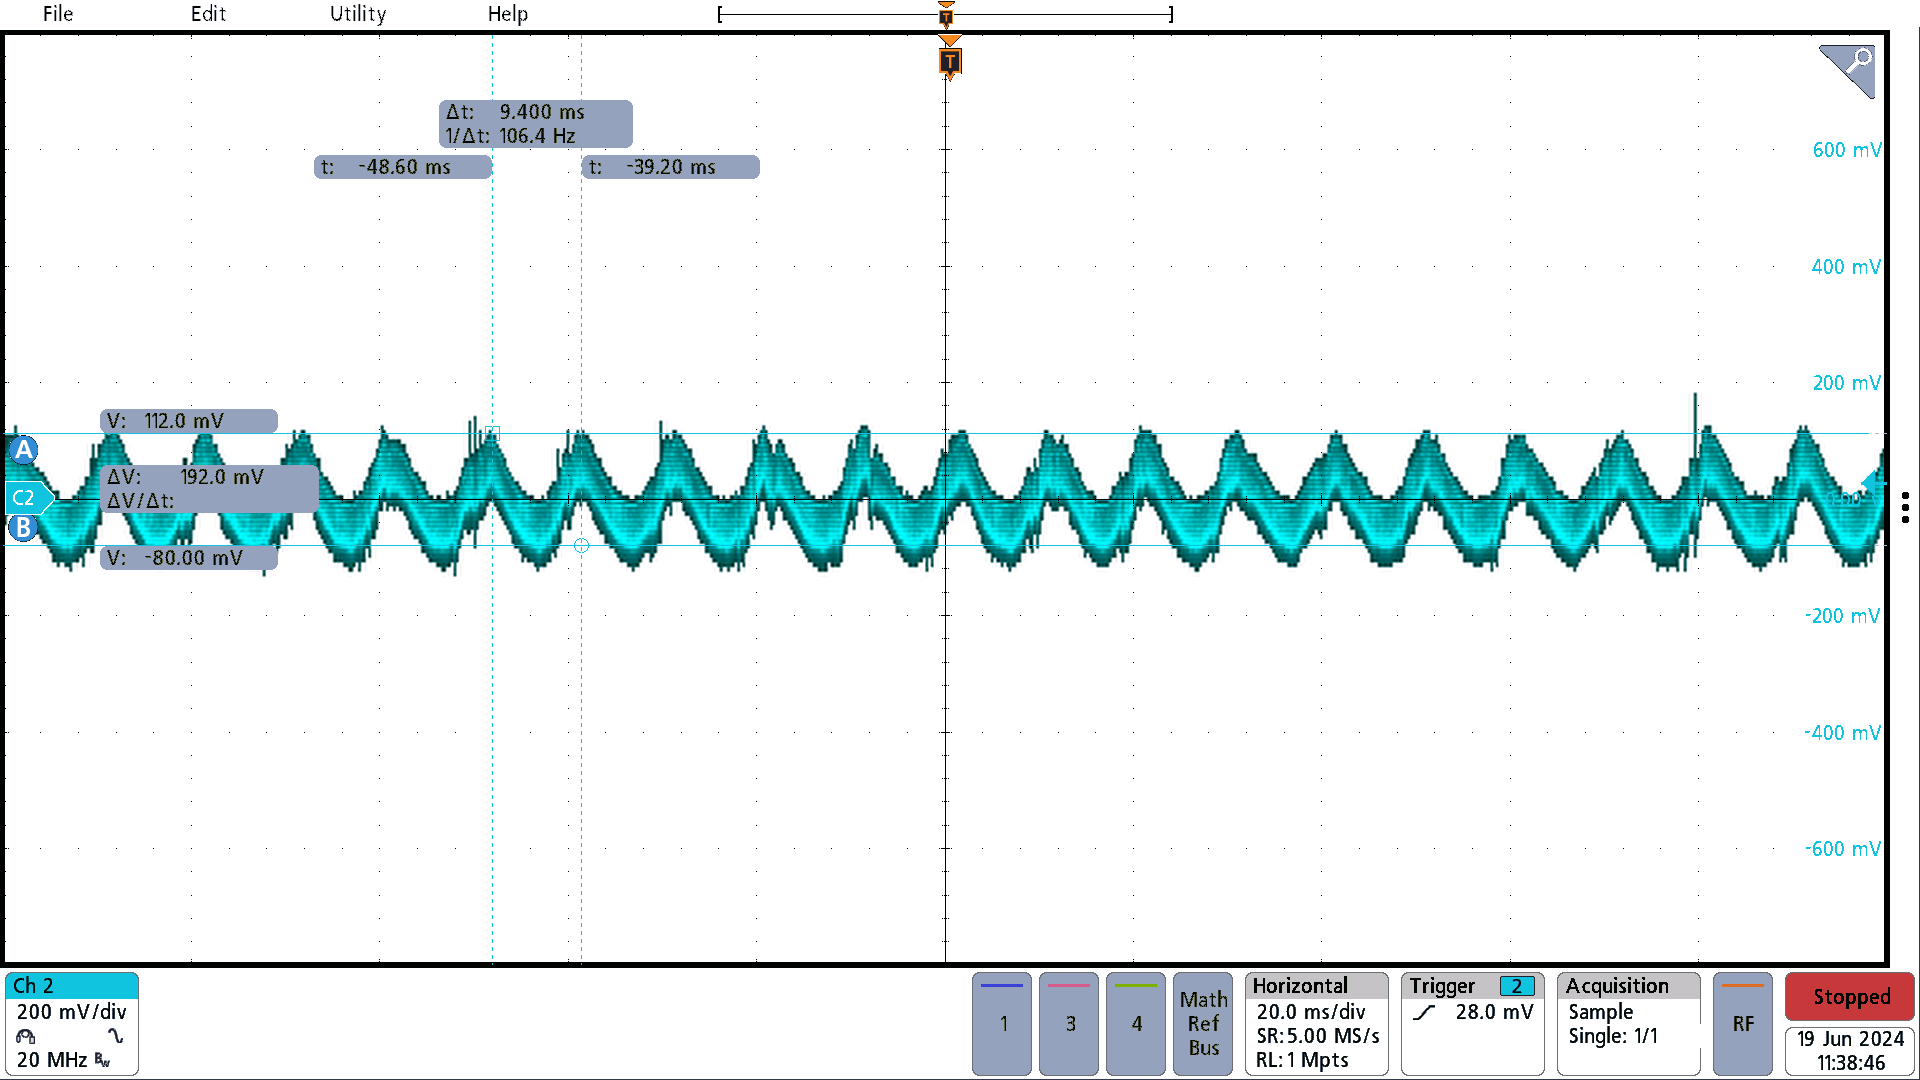This screenshot has width=1920, height=1080.
Task: Enable channel 4 button
Action: point(1136,1023)
